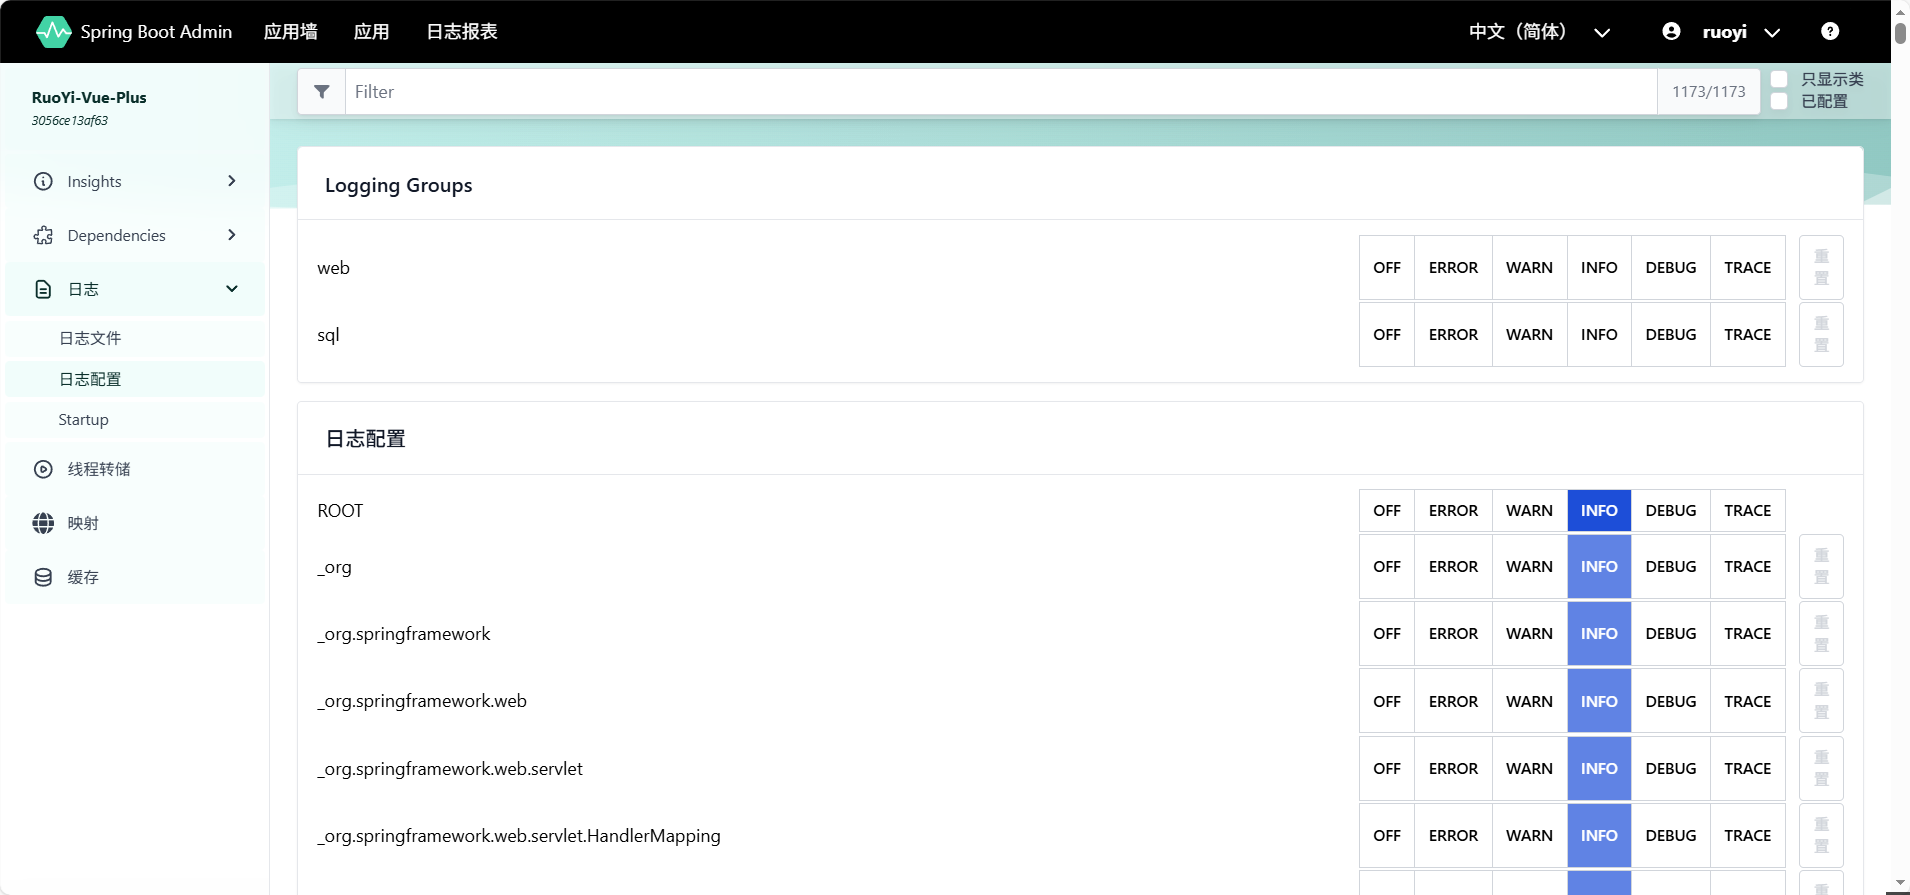Click into the Filter input field
Screen dimensions: 1910x895
1000,92
